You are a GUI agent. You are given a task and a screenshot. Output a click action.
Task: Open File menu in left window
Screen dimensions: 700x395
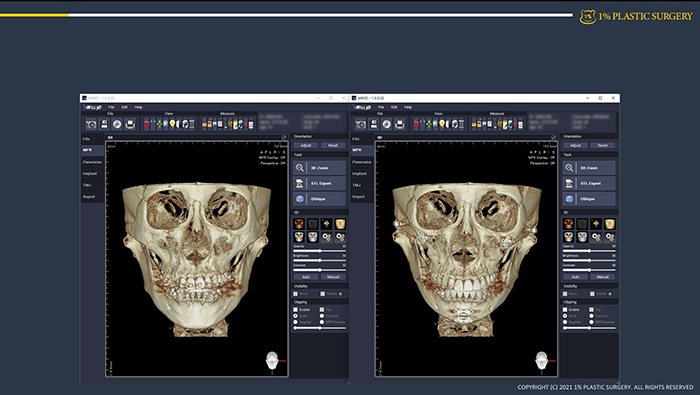point(111,107)
